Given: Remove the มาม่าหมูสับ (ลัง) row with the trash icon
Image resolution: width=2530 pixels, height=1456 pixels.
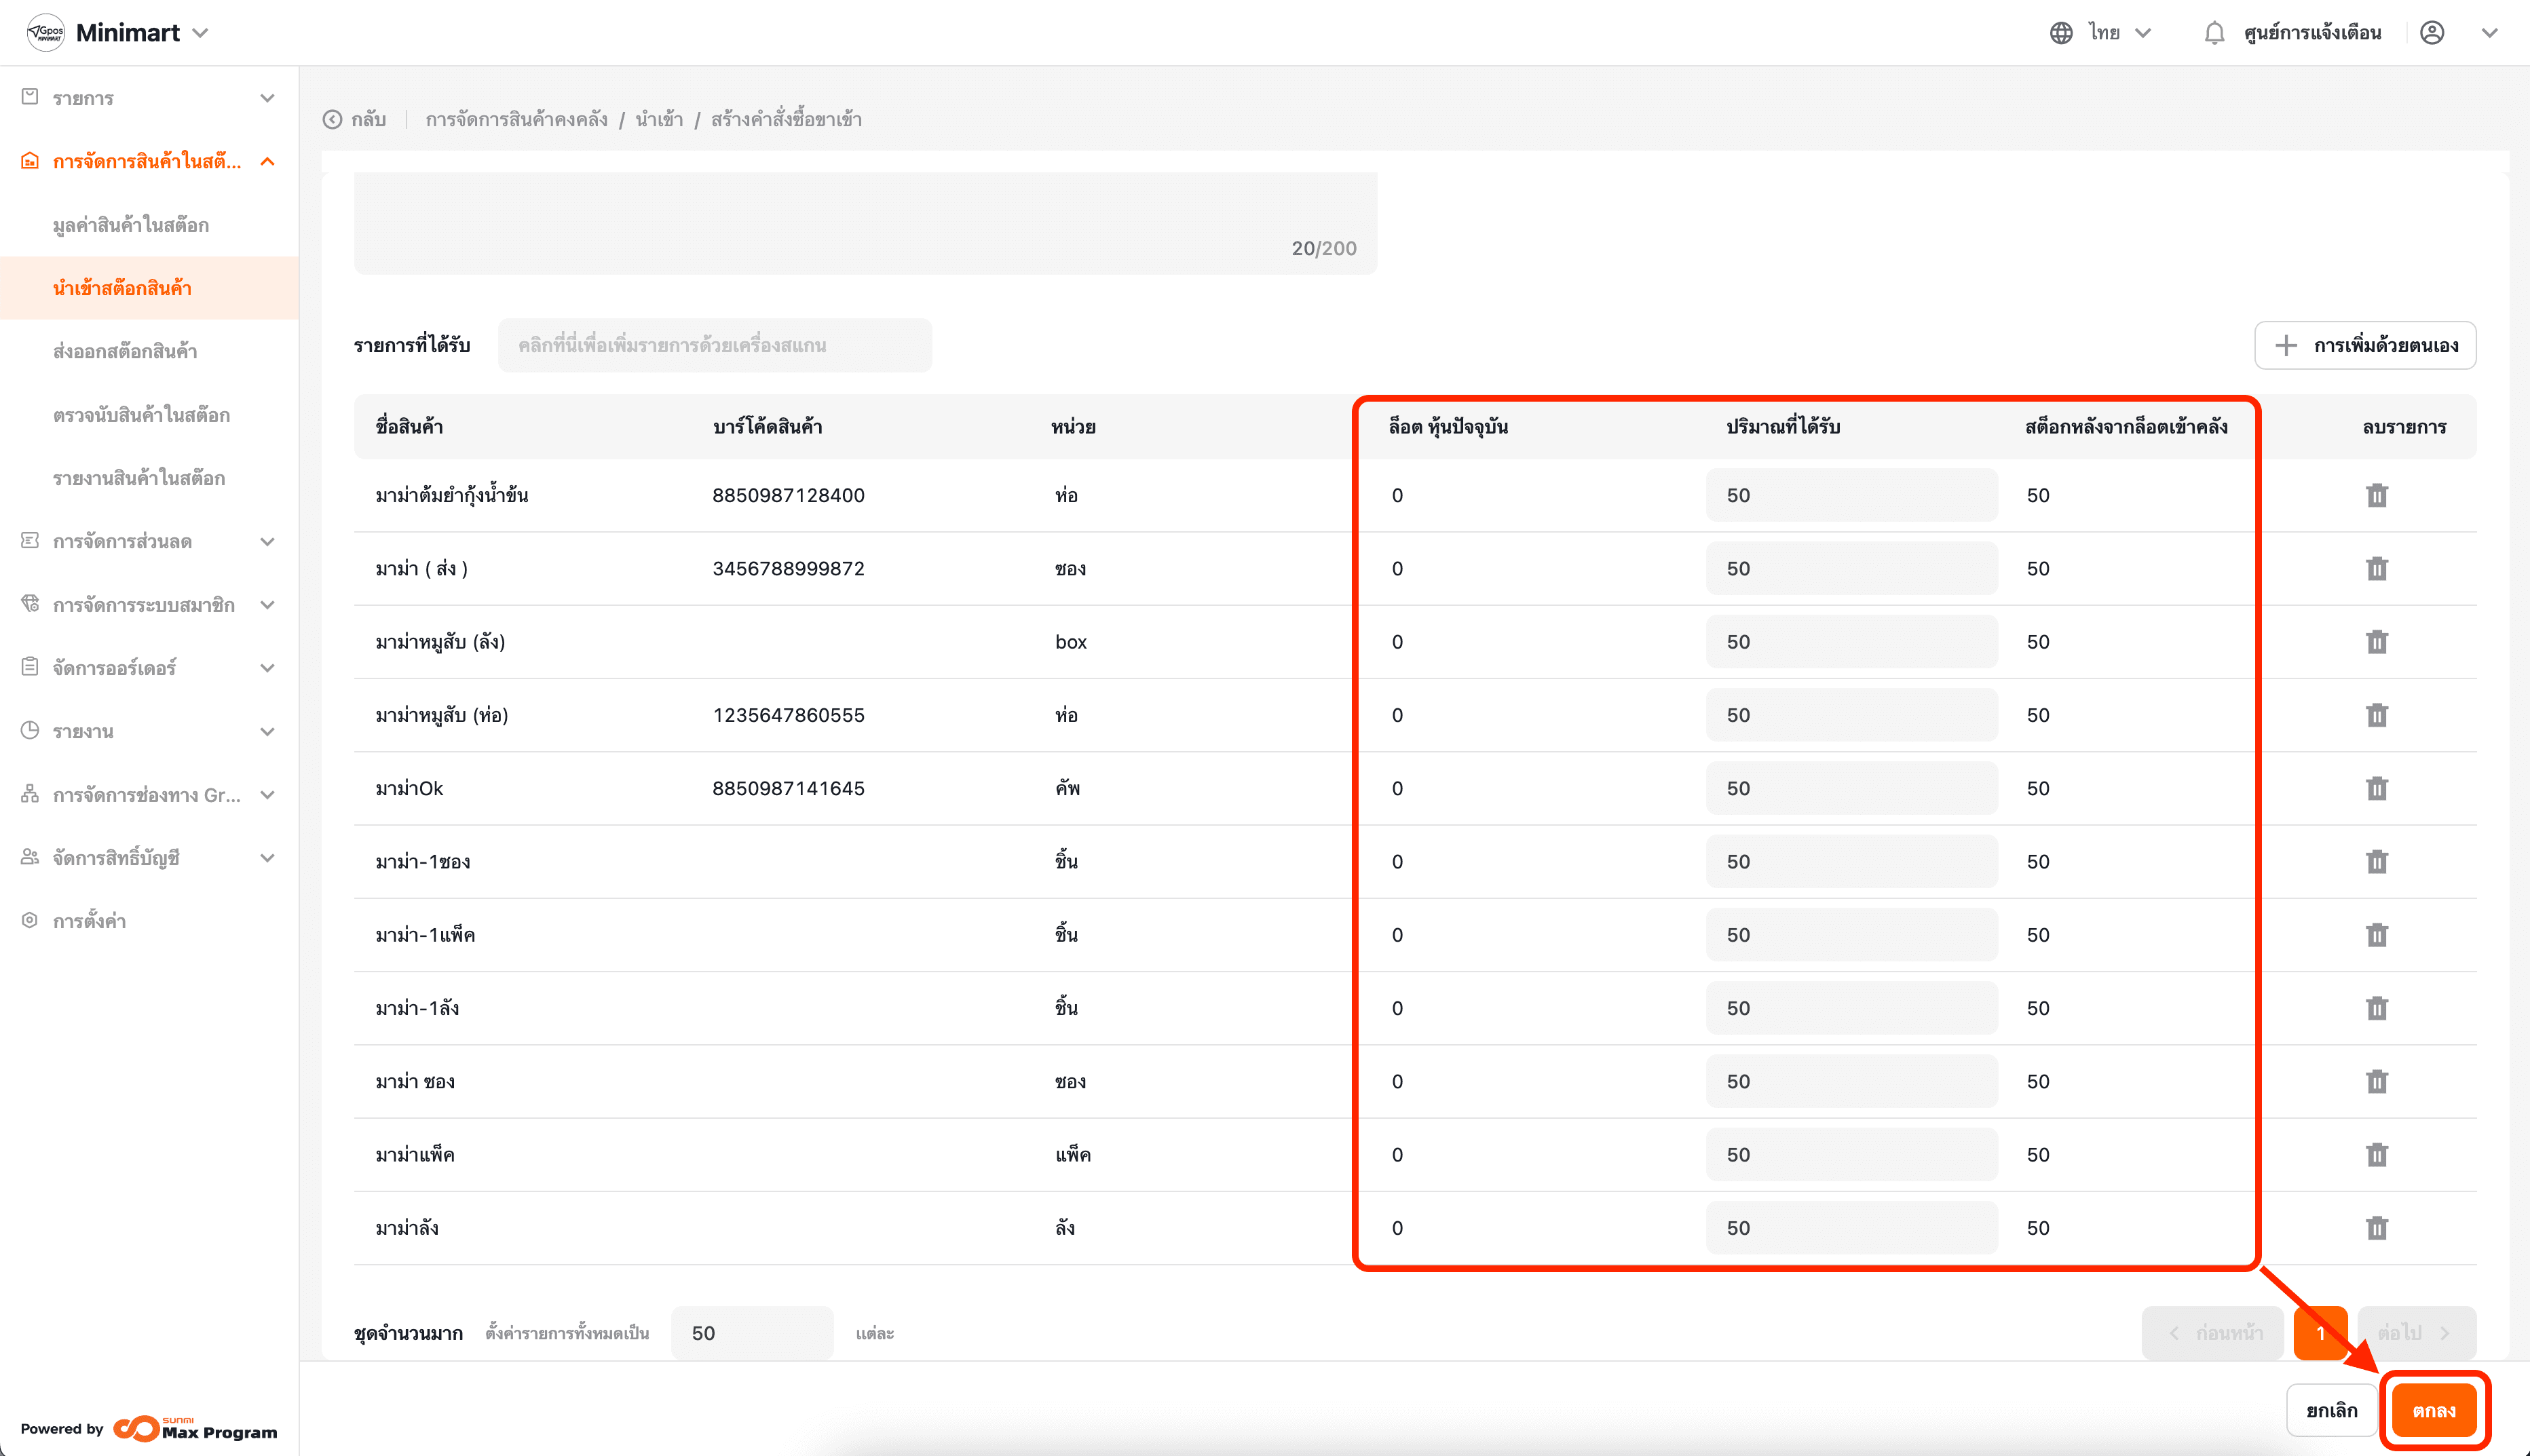Looking at the screenshot, I should tap(2376, 642).
